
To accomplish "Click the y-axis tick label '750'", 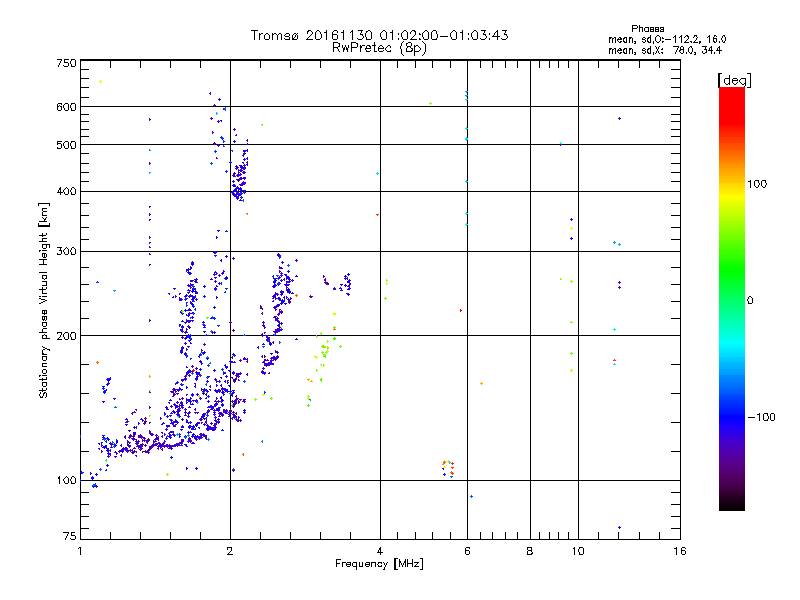I will click(x=66, y=63).
